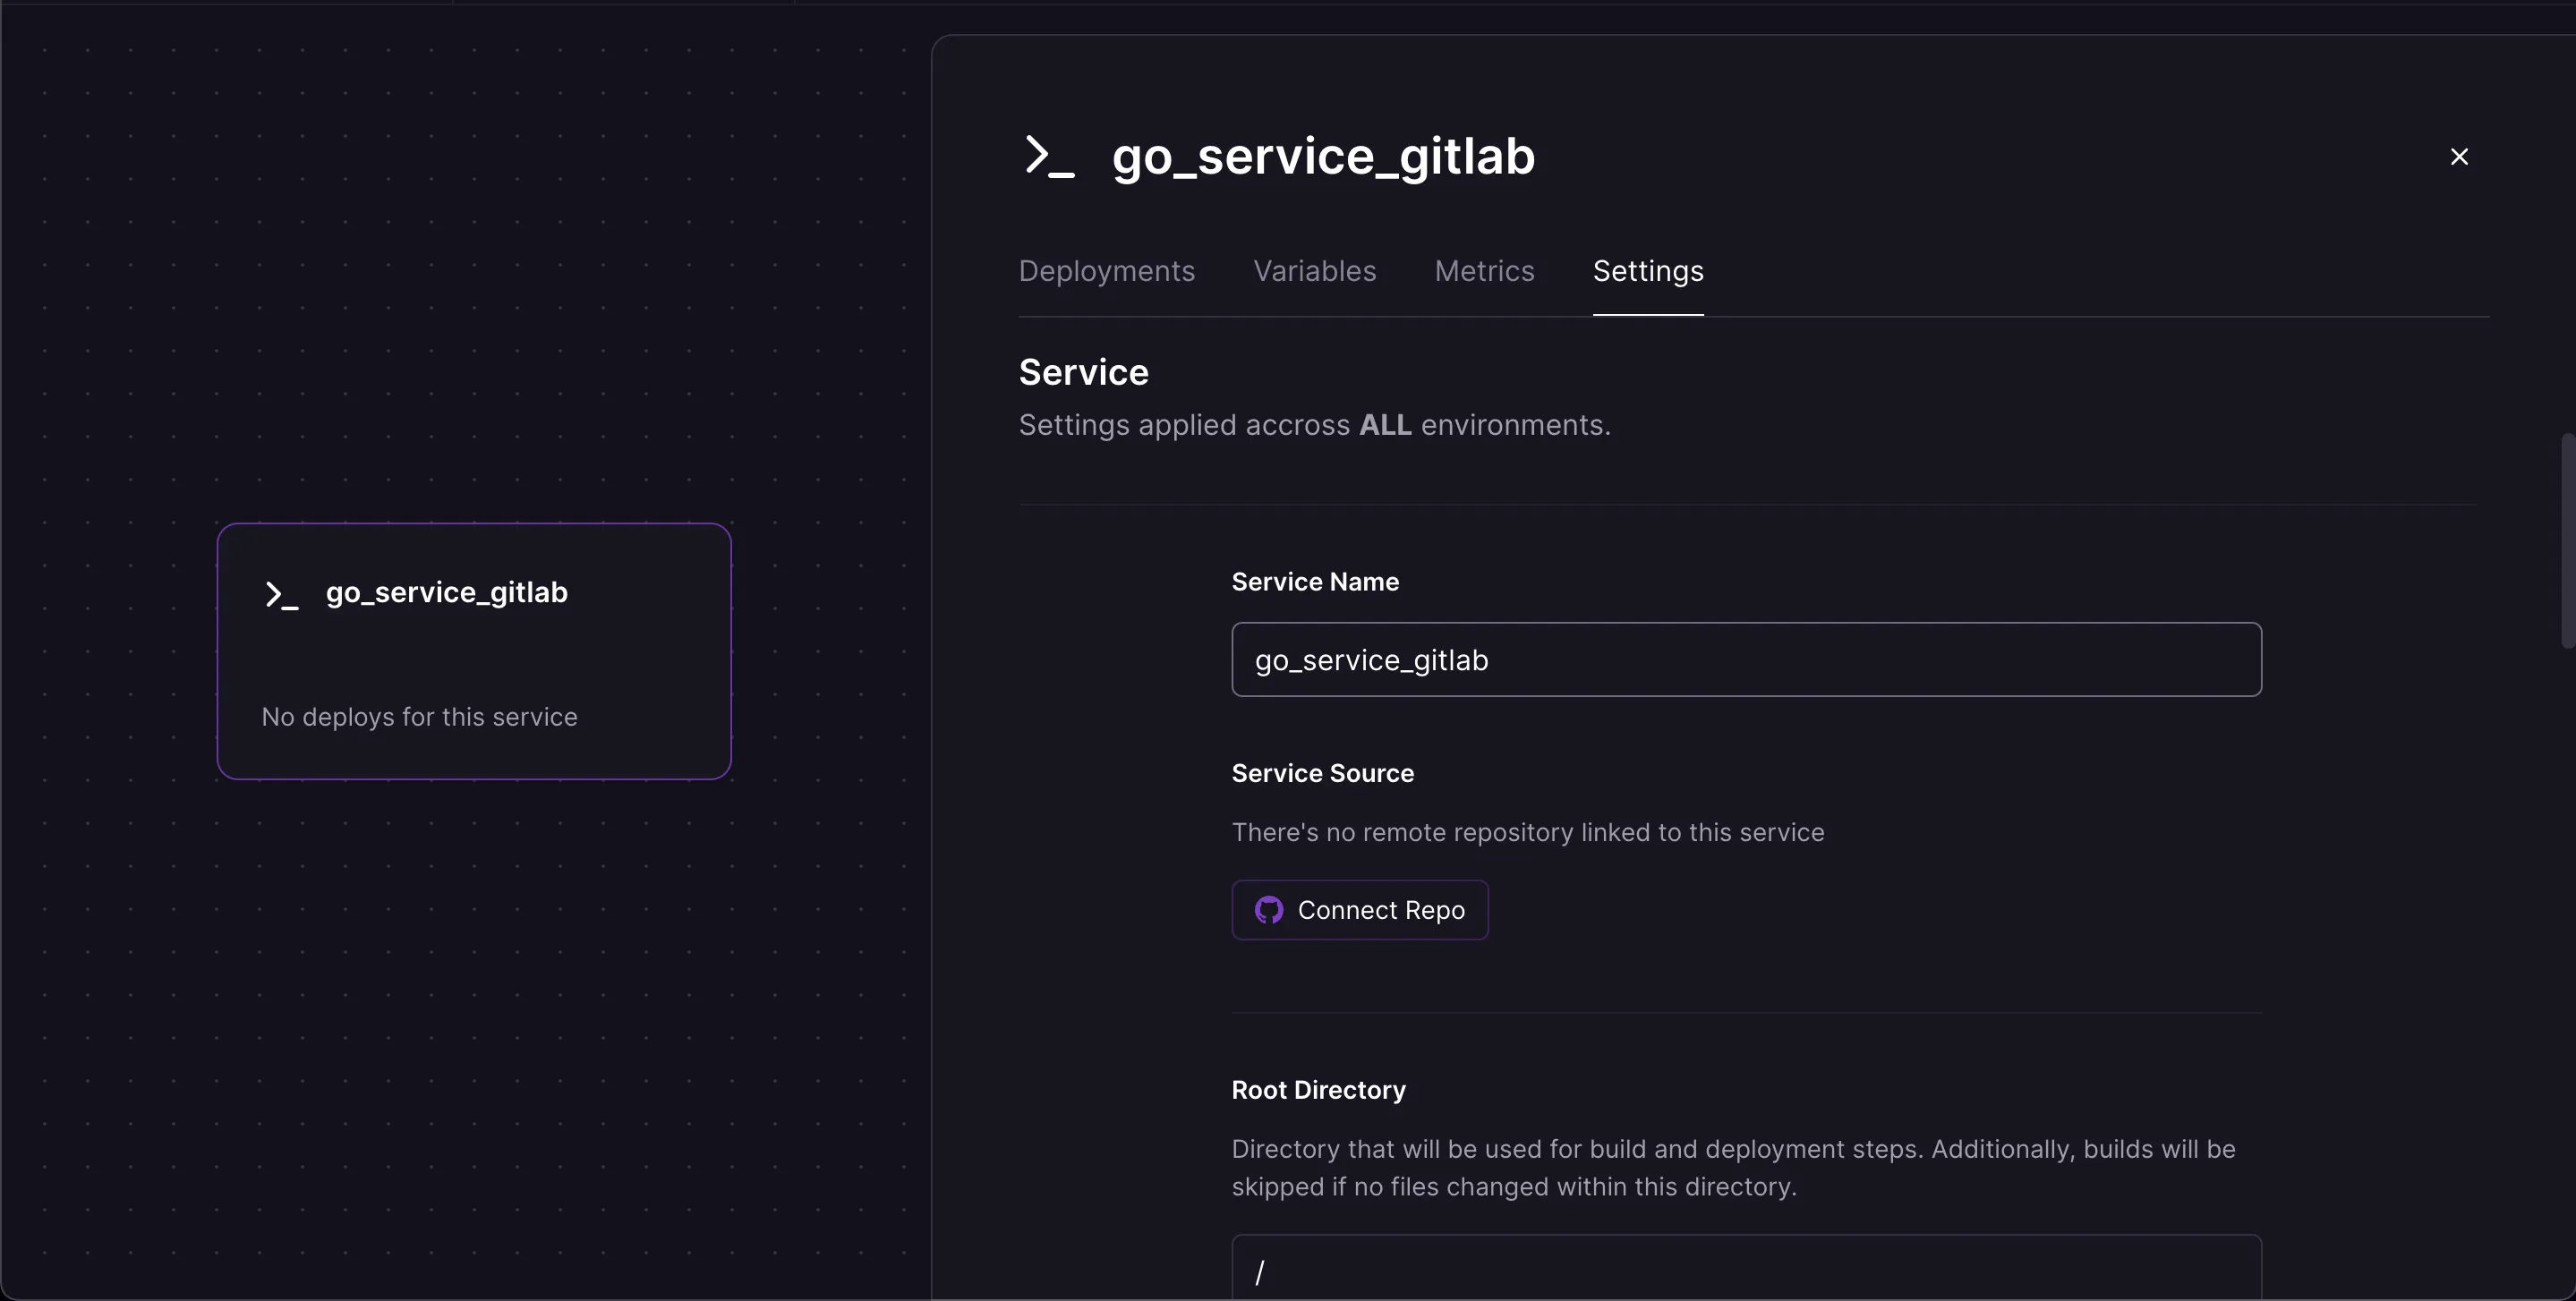Click "No deploys for this service" text
2576x1301 pixels.
tap(419, 717)
